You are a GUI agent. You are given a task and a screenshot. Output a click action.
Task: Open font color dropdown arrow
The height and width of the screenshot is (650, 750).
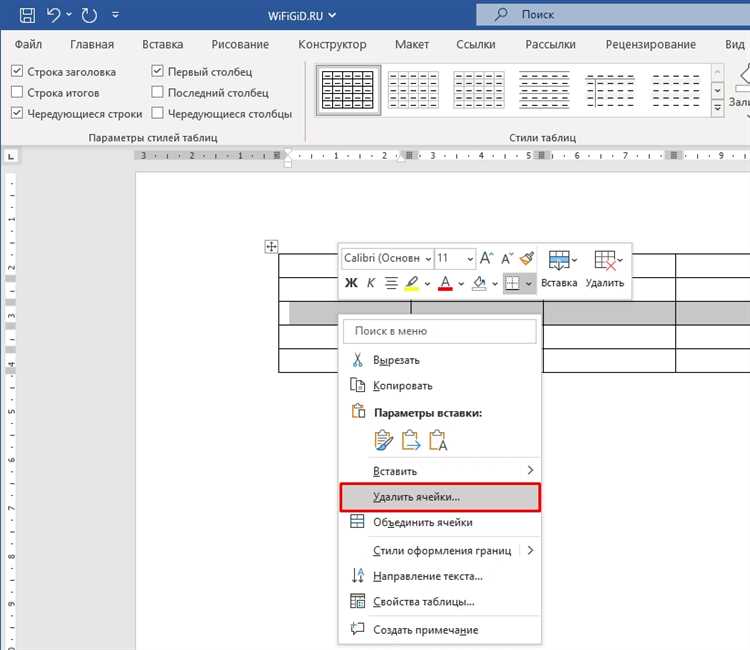coord(461,284)
